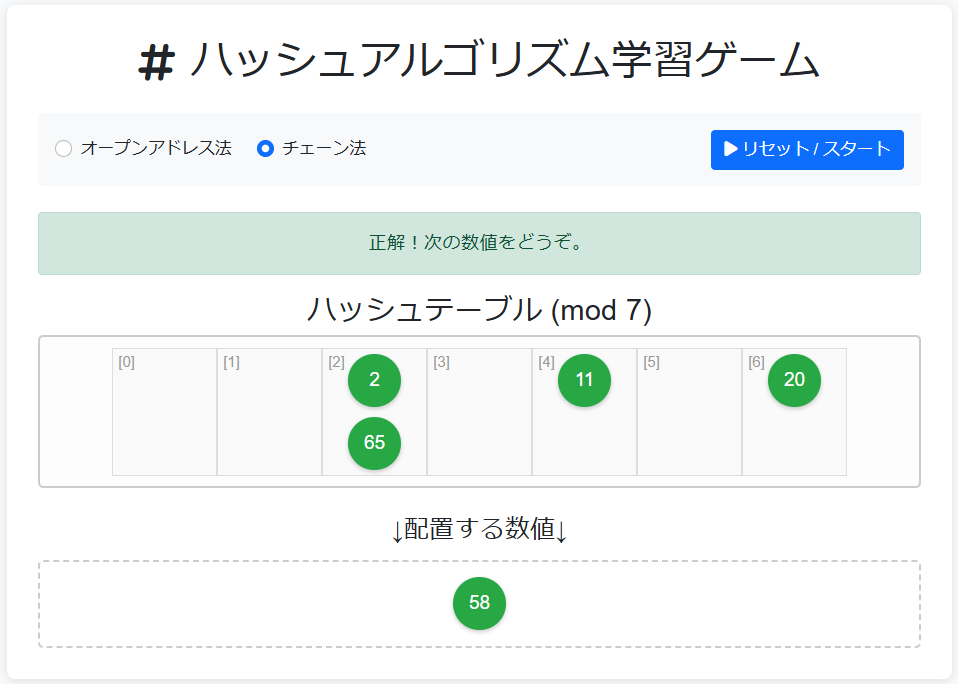Click the [2] slot index label
This screenshot has width=958, height=684.
tap(336, 362)
